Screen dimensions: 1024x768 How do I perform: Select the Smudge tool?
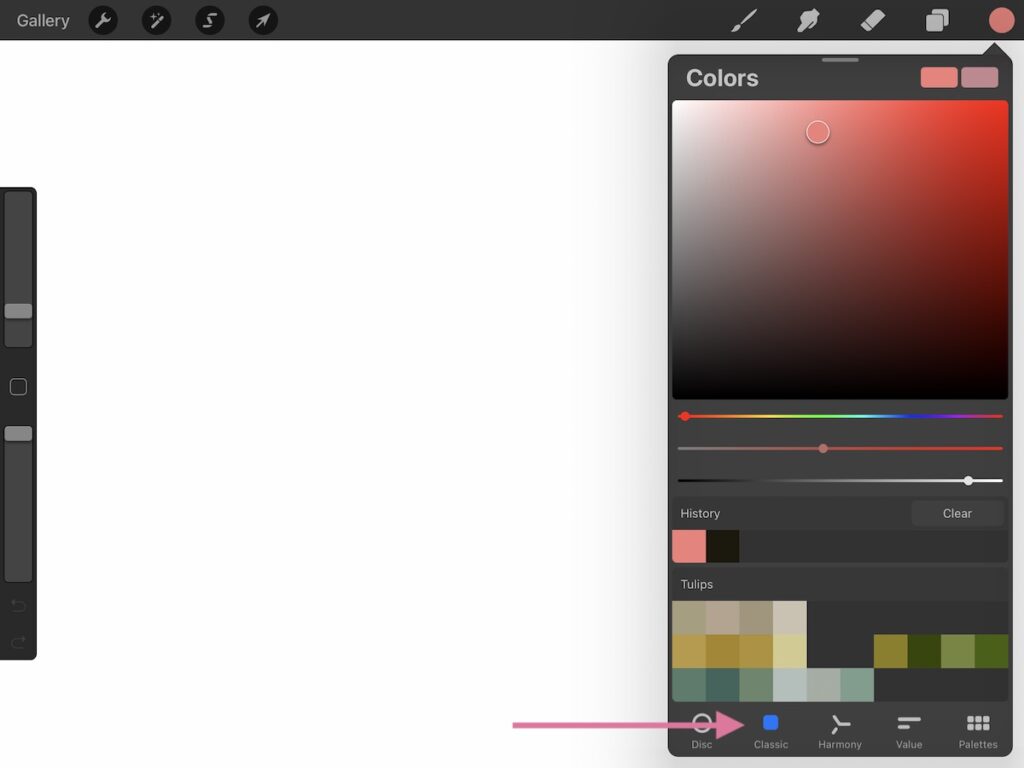click(808, 20)
